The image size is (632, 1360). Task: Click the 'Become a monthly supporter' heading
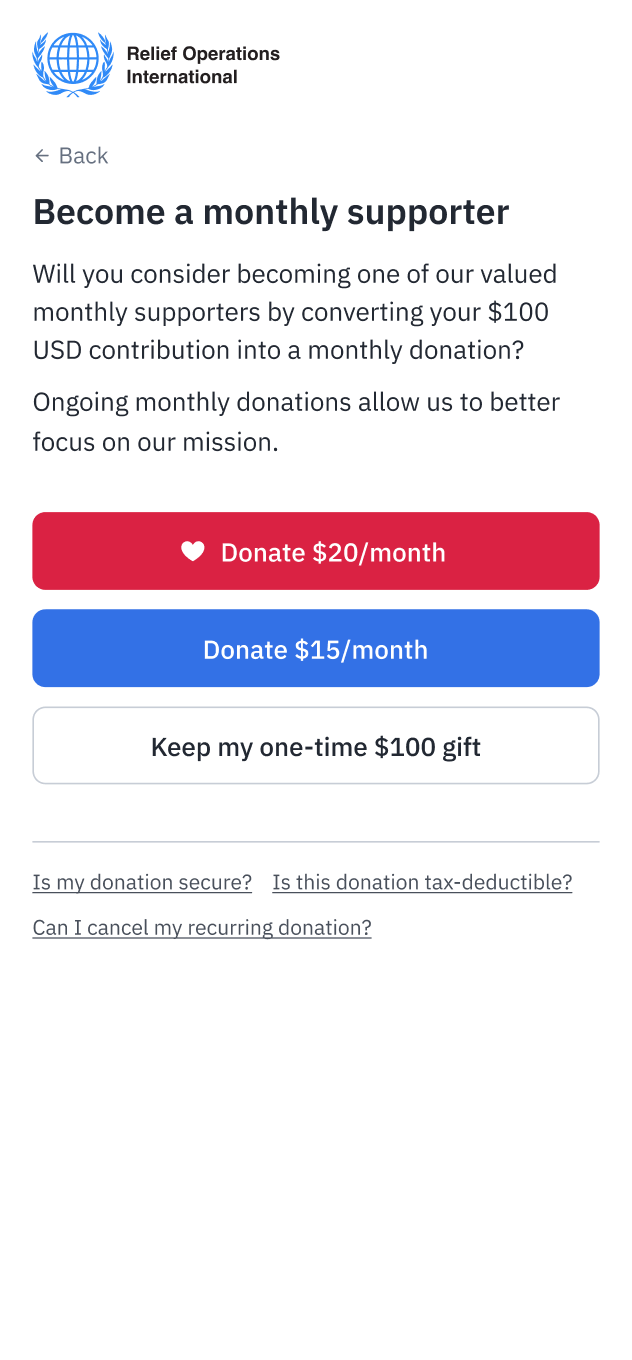click(x=271, y=212)
